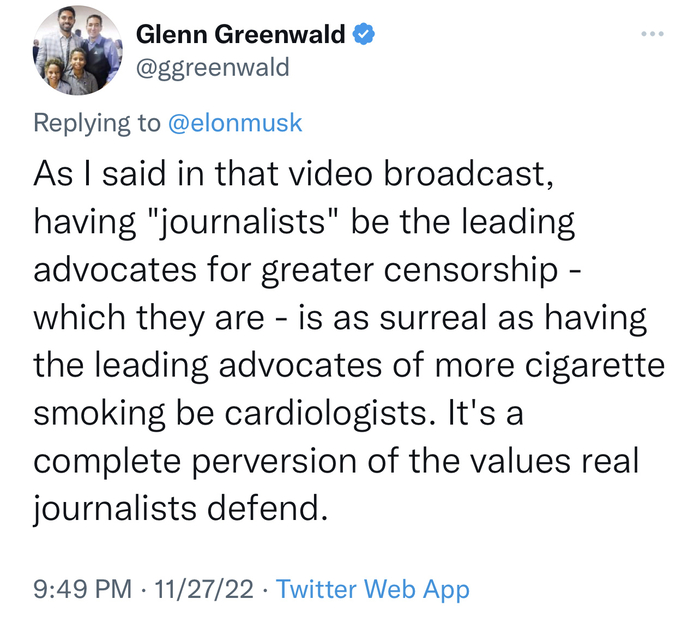Click the tweet's opening words "As I said"
700x623 pixels.
pyautogui.click(x=95, y=173)
